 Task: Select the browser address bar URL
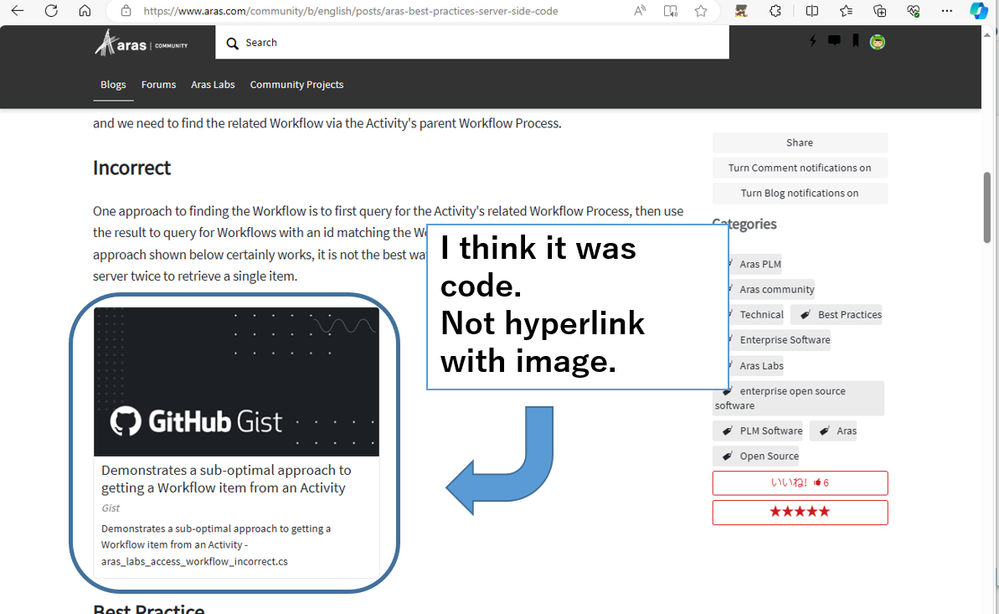[x=350, y=11]
